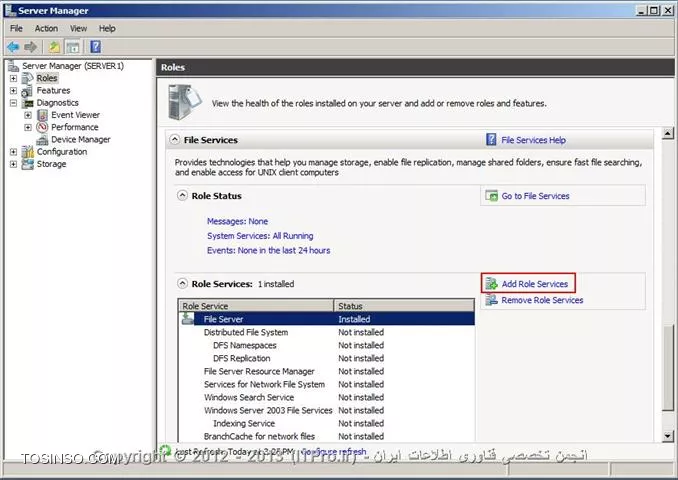Click the Remove Role Services icon
Screen dimensions: 678x480
coord(491,300)
